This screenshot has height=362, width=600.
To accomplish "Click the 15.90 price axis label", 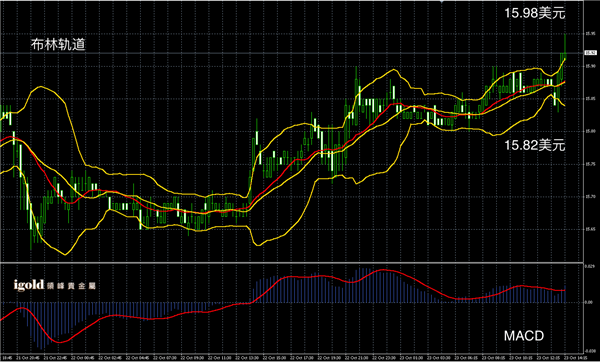I will (x=589, y=66).
